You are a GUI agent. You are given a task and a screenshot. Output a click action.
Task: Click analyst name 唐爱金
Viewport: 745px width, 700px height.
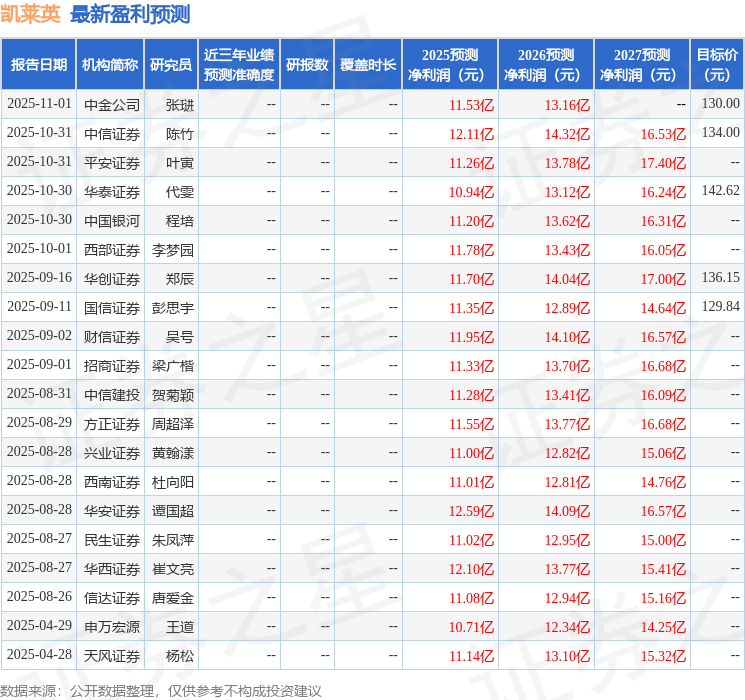click(173, 597)
